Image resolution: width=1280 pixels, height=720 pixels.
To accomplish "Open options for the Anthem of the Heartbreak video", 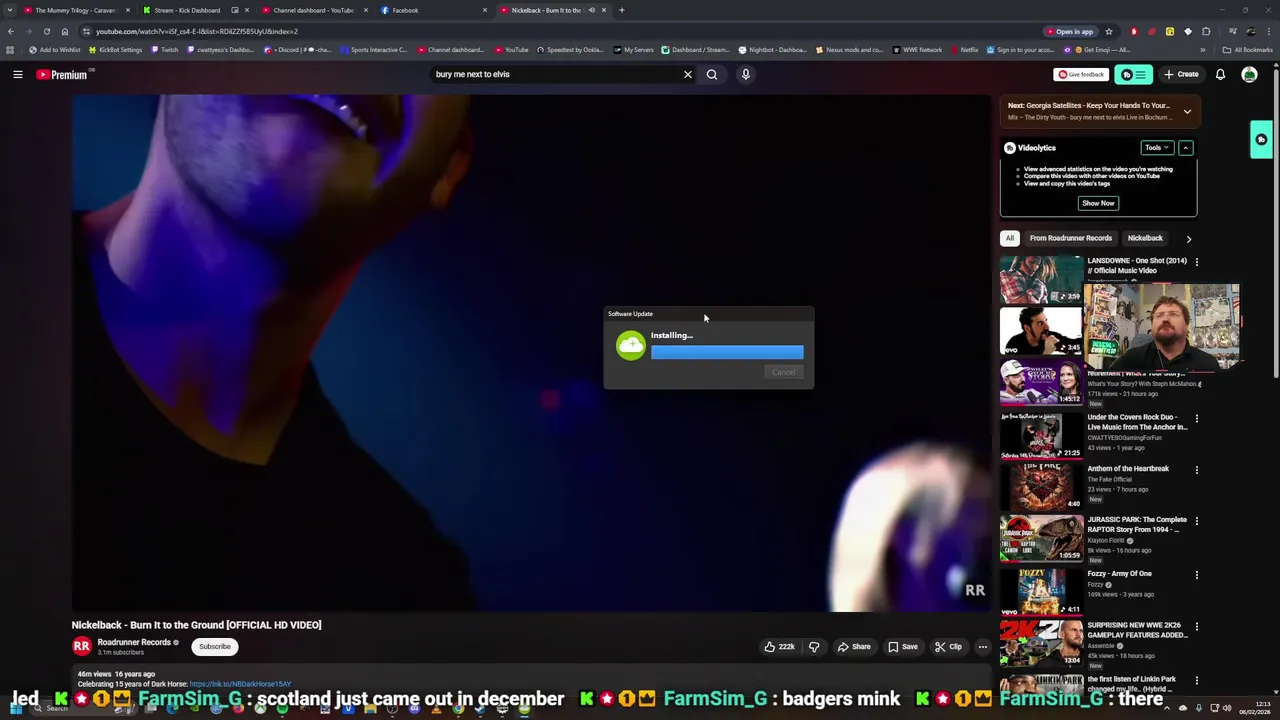I will click(1196, 470).
